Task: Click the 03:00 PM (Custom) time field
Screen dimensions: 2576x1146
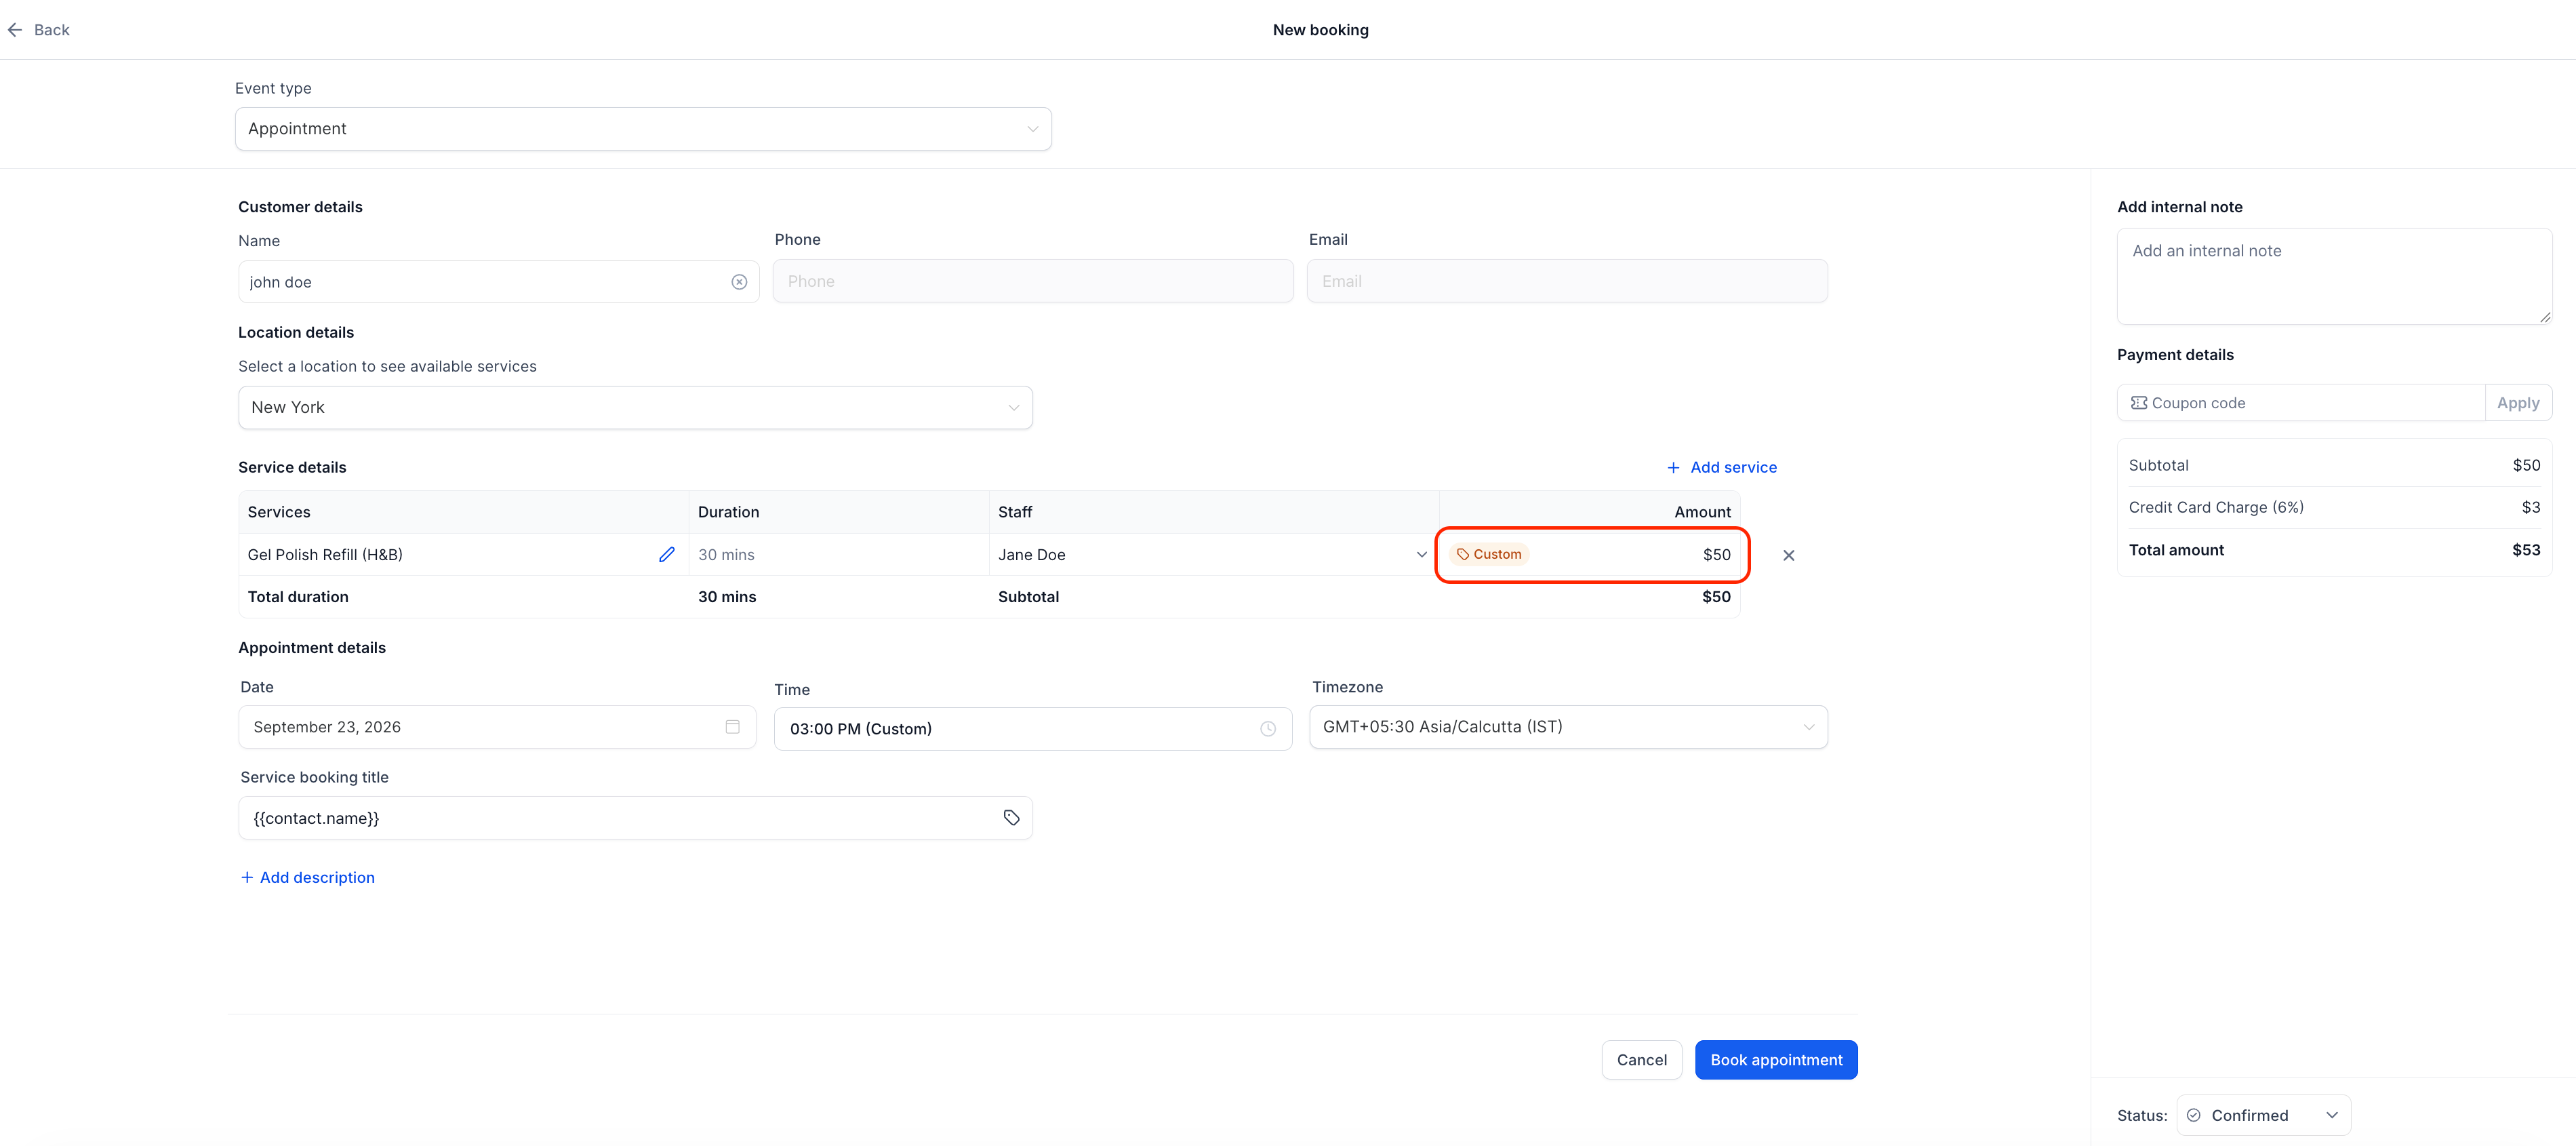Action: click(1033, 729)
